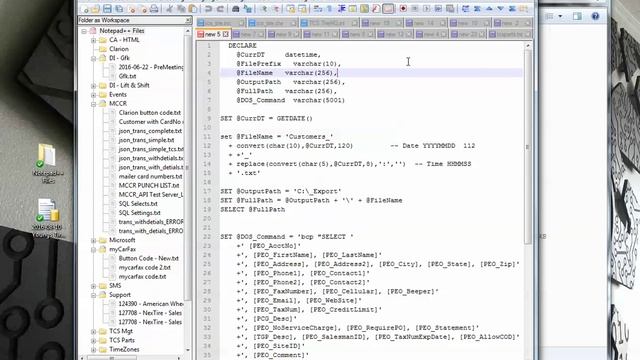The width and height of the screenshot is (640, 360).
Task: Cut selection using the scissors icon
Action: click(x=170, y=9)
